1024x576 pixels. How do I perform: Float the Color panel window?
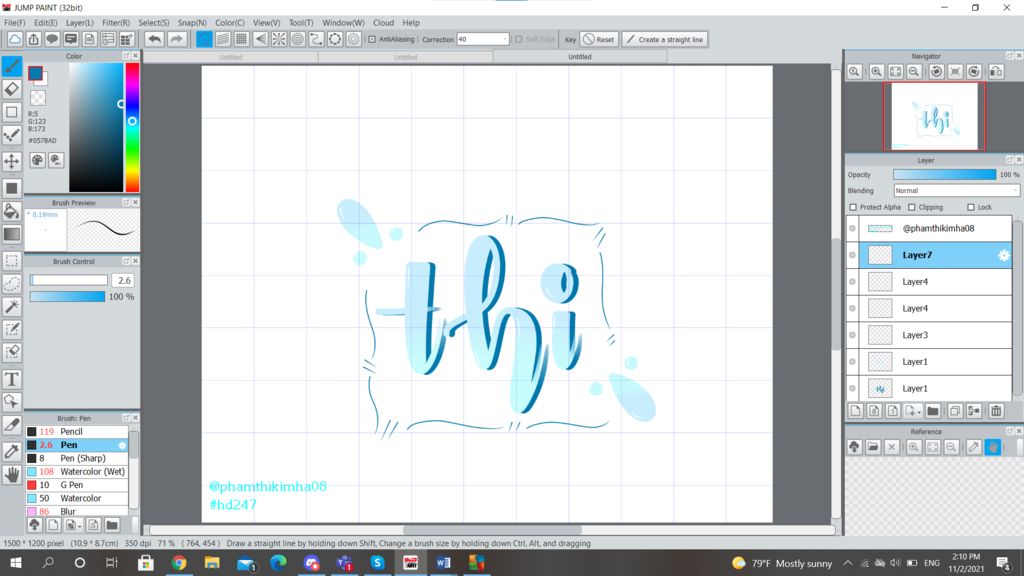pyautogui.click(x=126, y=56)
